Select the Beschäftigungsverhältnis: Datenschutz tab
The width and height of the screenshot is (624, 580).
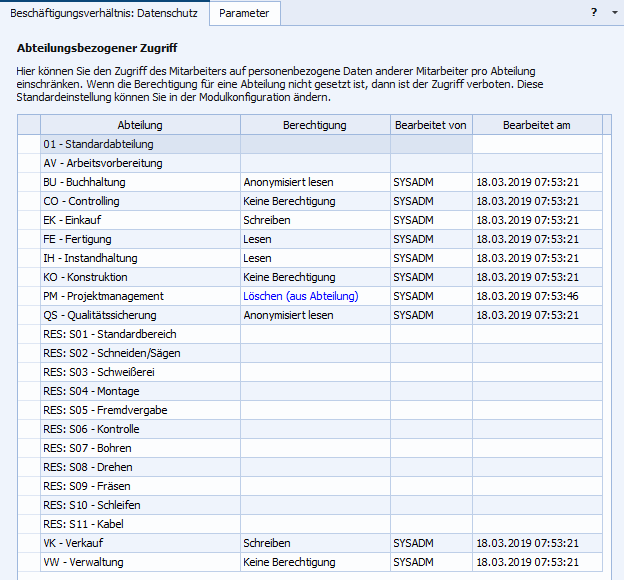coord(104,13)
